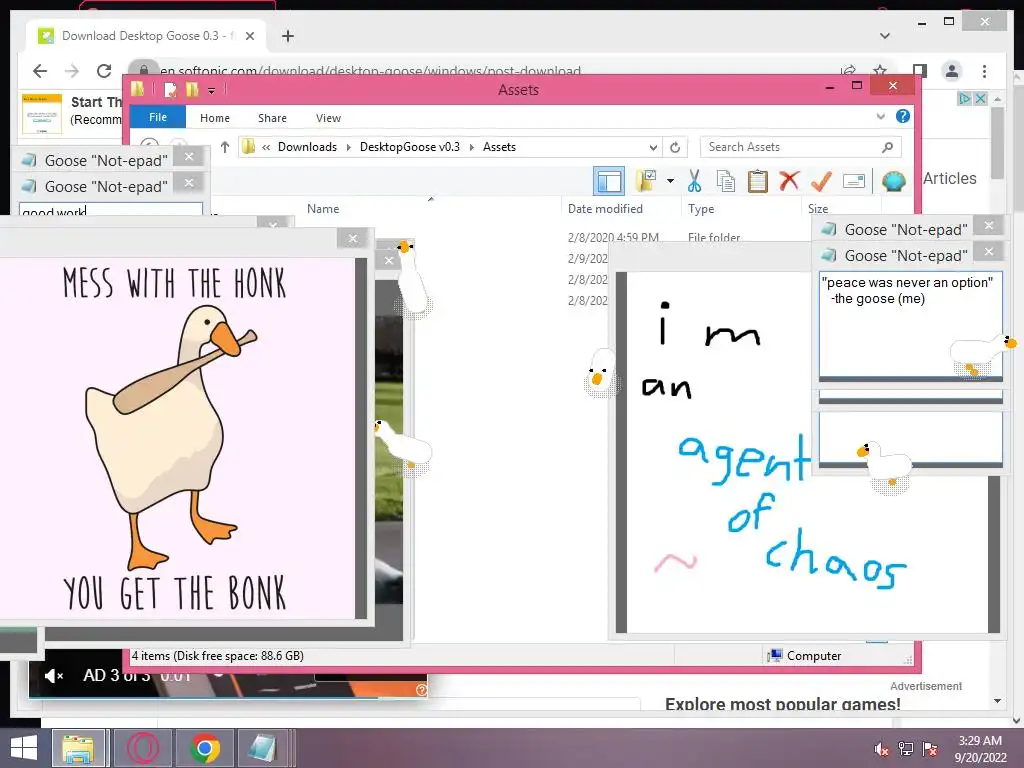Sort by the Date modified column header
The image size is (1024, 768).
[x=605, y=209]
